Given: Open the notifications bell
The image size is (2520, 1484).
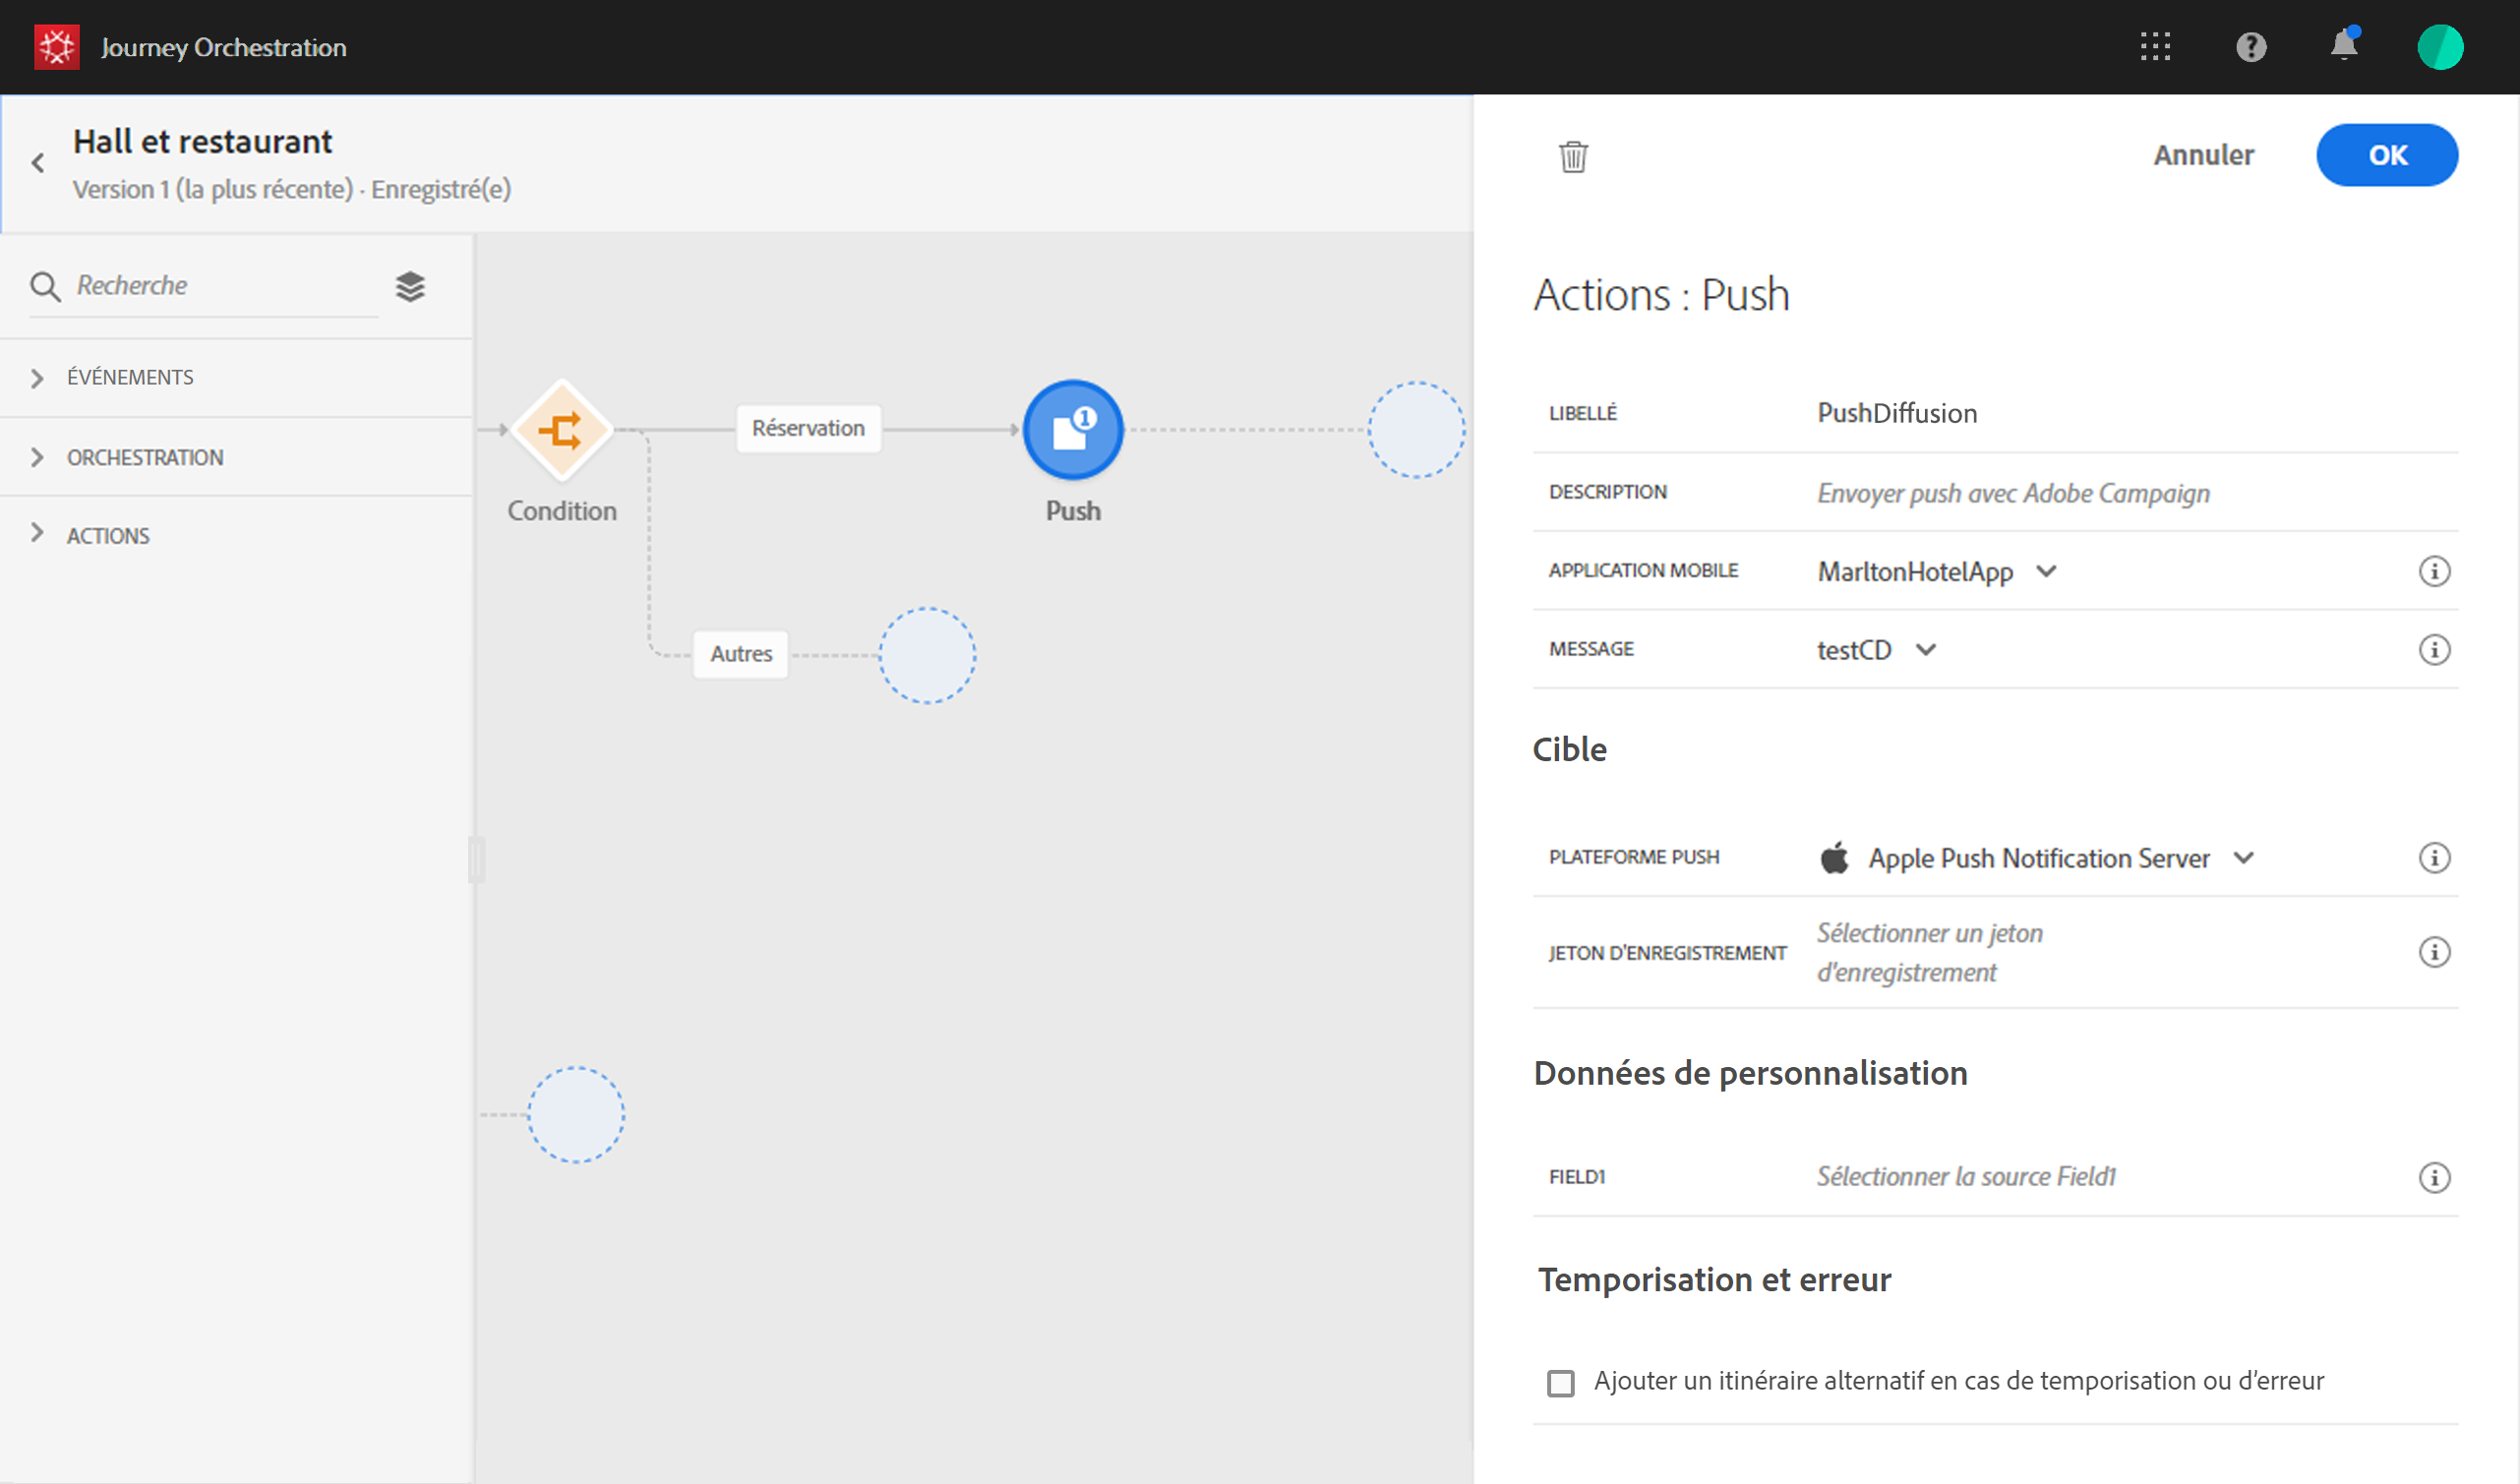Looking at the screenshot, I should point(2344,46).
